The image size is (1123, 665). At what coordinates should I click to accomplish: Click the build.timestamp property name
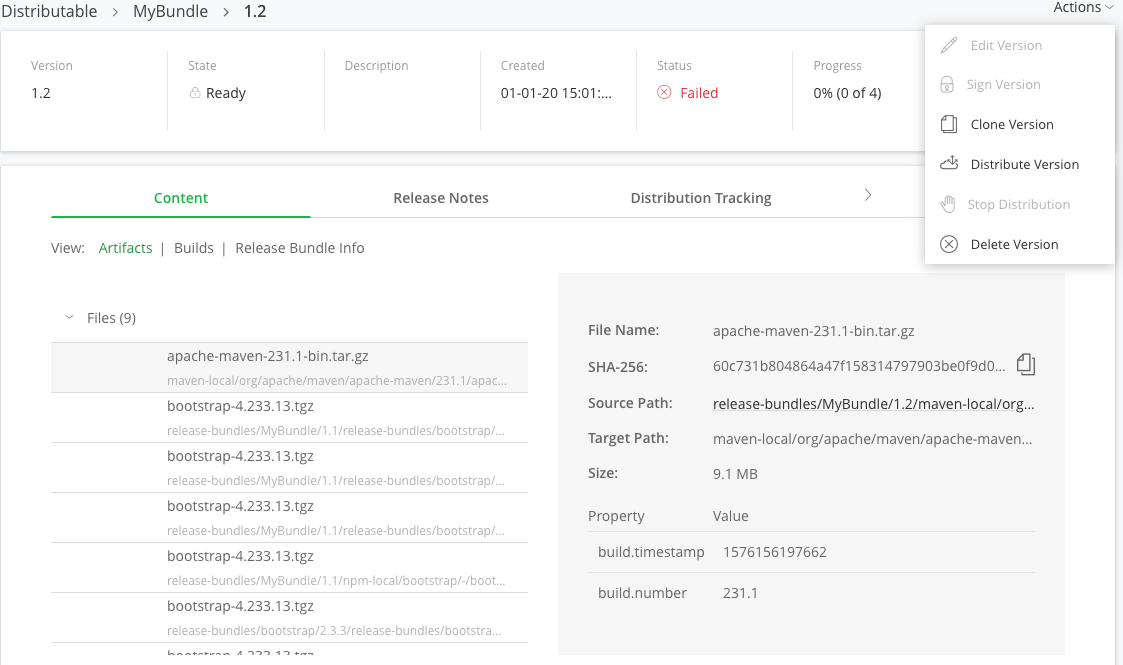[651, 552]
